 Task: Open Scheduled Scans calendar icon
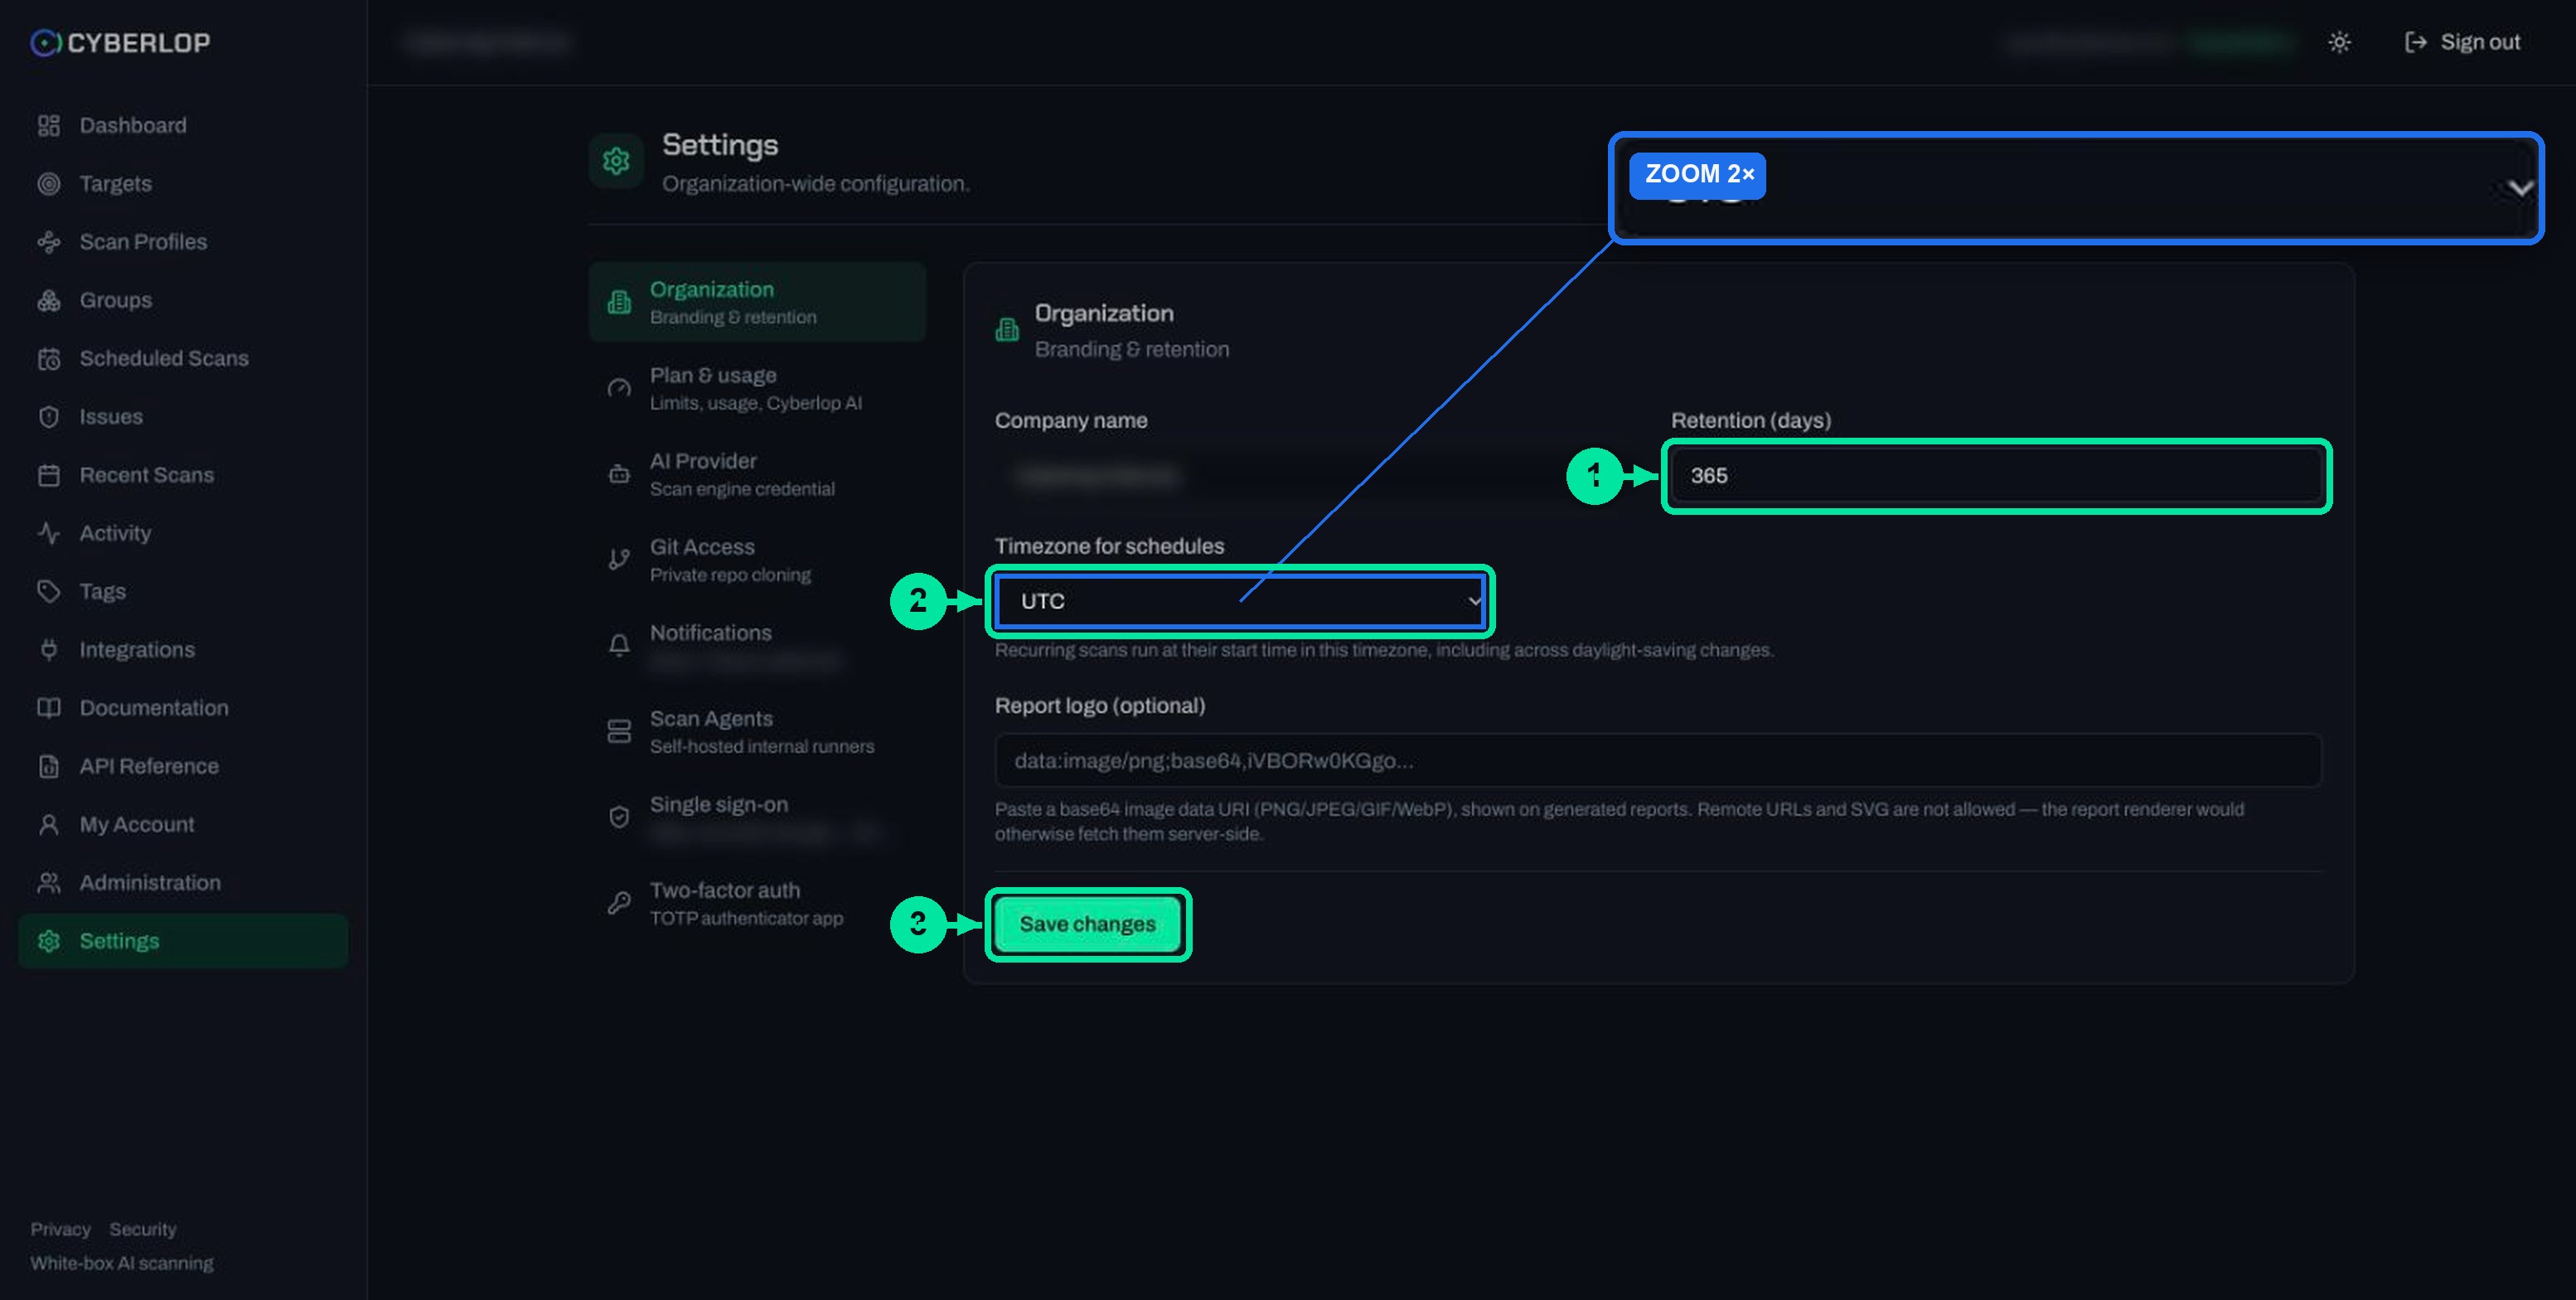tap(48, 359)
